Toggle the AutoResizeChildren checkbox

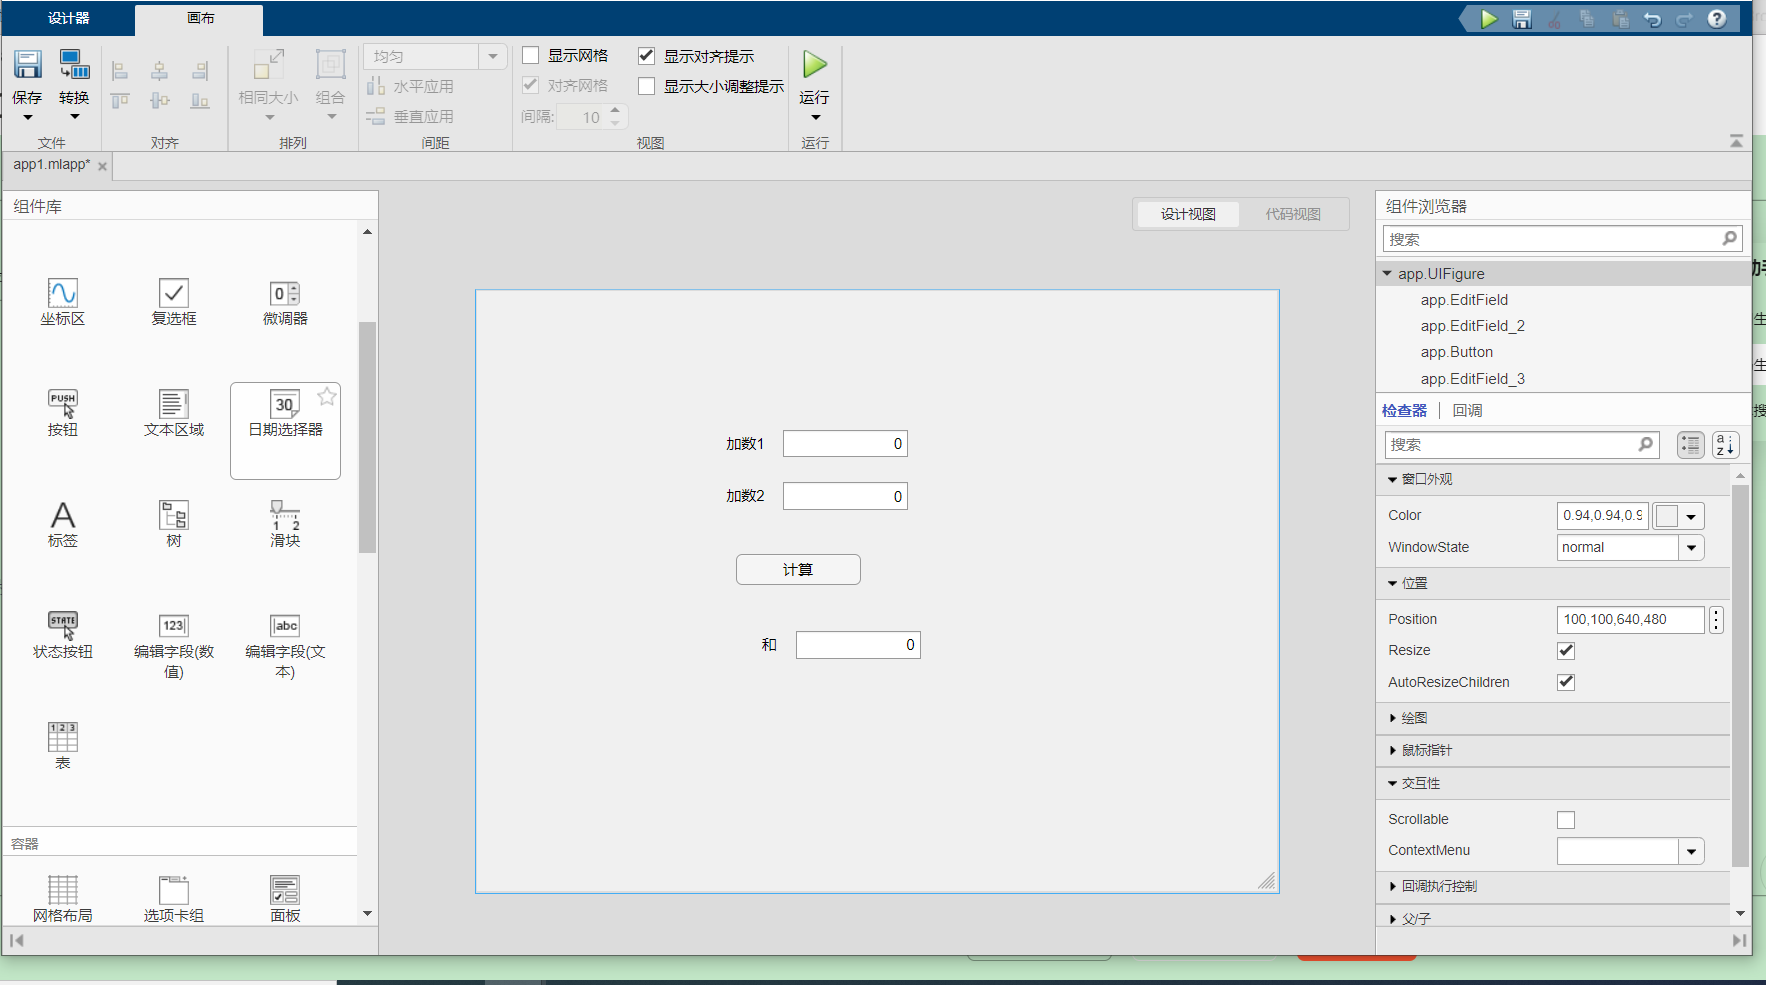click(1566, 682)
